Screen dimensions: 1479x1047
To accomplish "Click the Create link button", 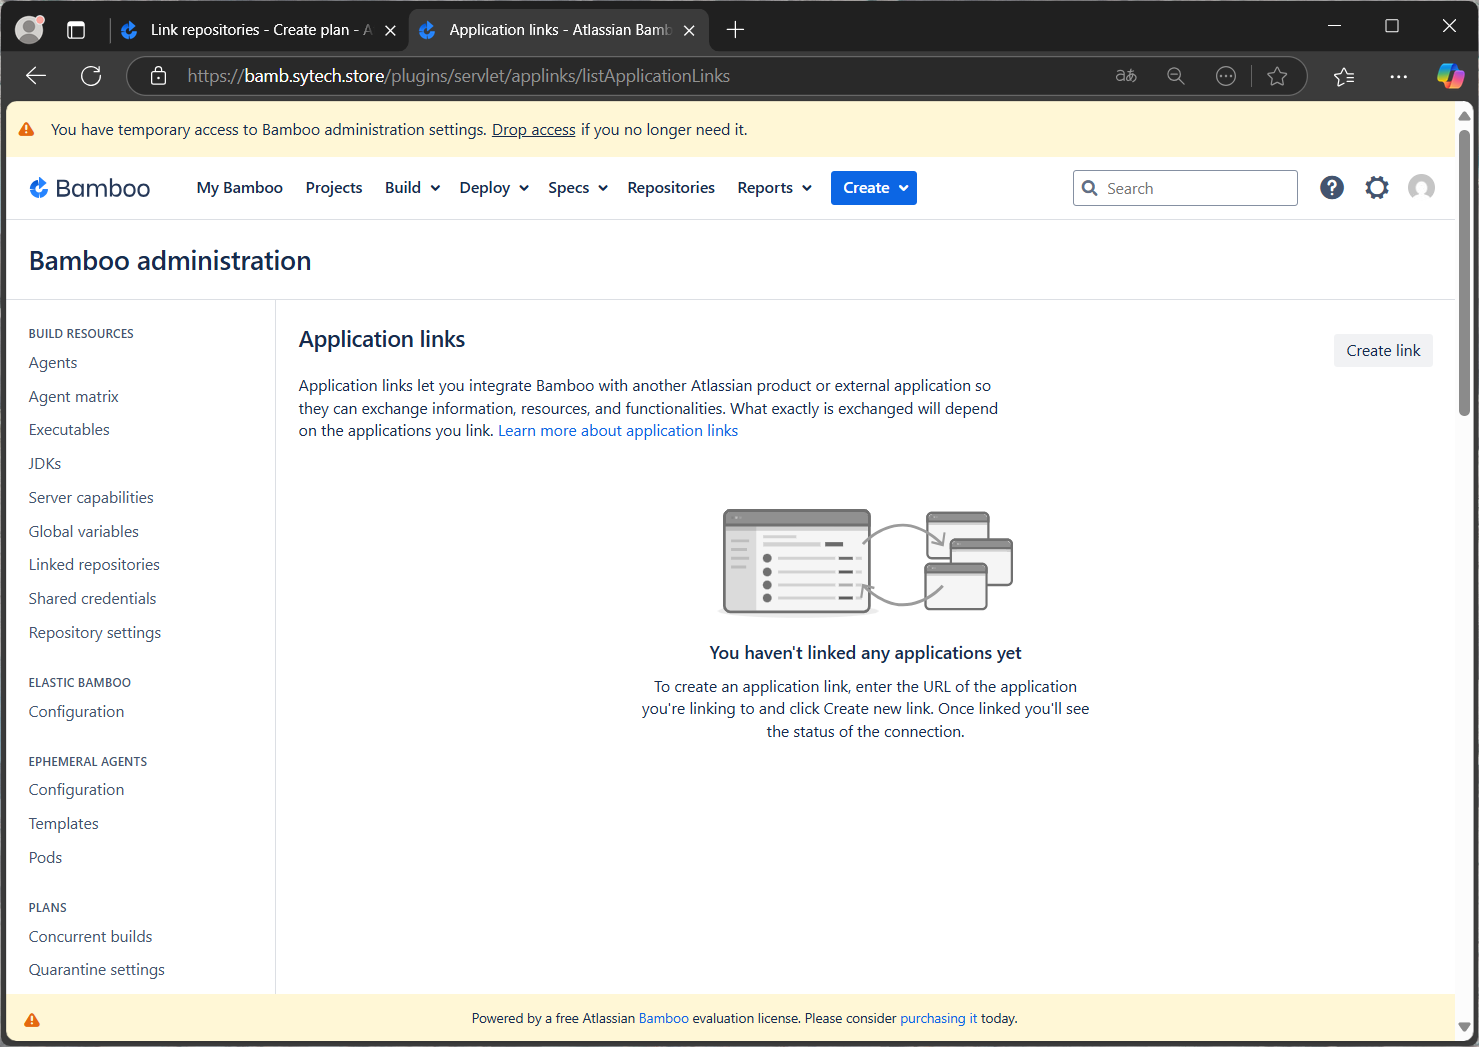I will click(1383, 351).
